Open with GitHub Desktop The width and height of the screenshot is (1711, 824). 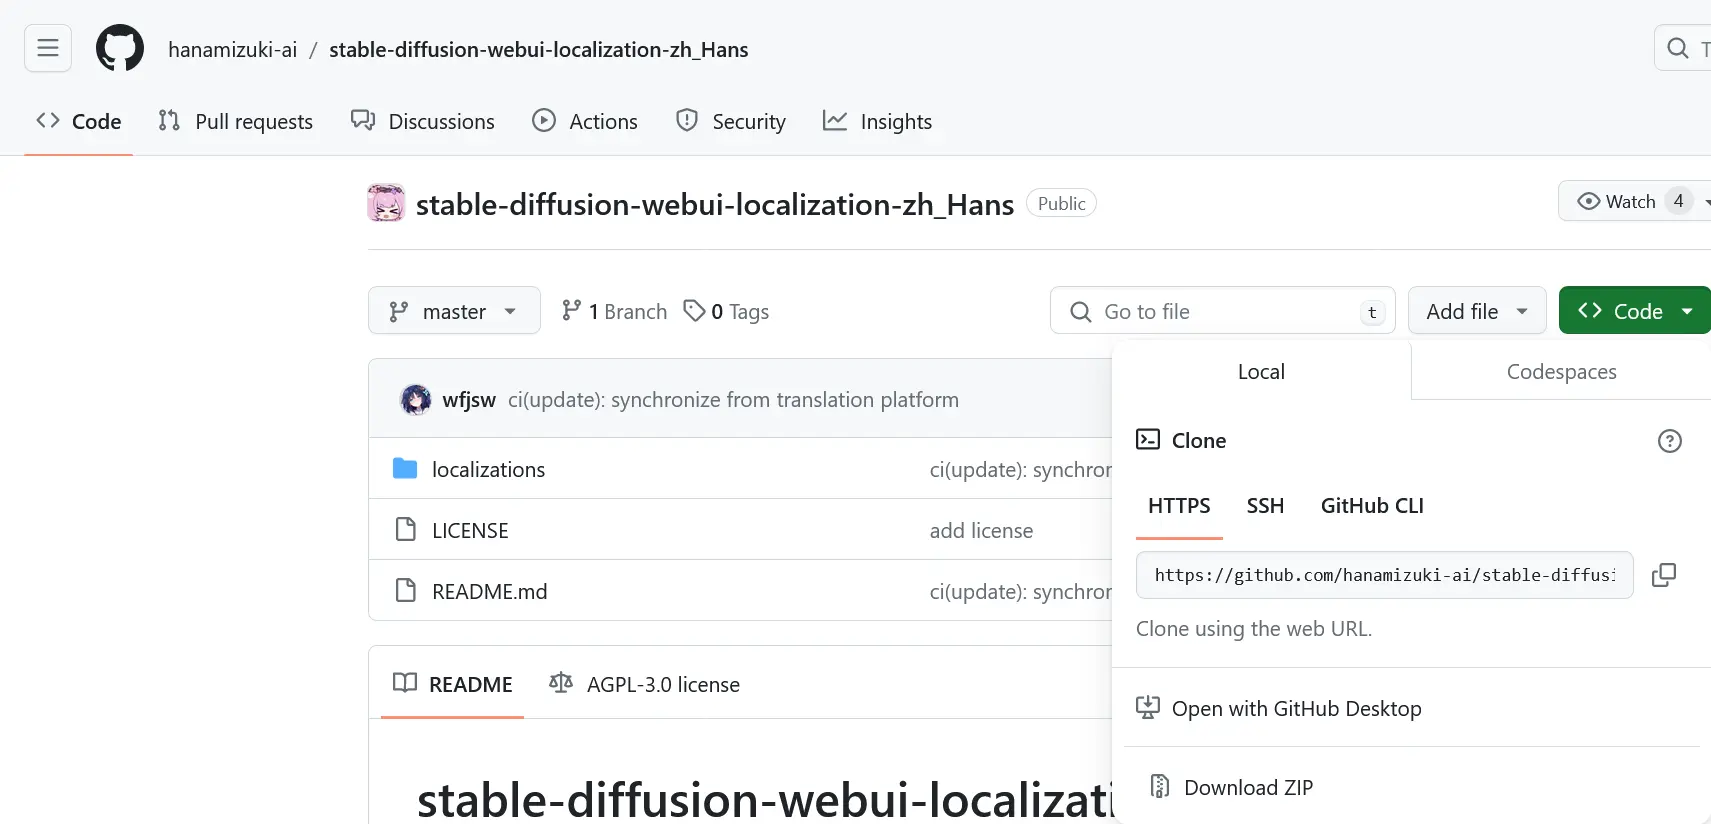(x=1296, y=708)
